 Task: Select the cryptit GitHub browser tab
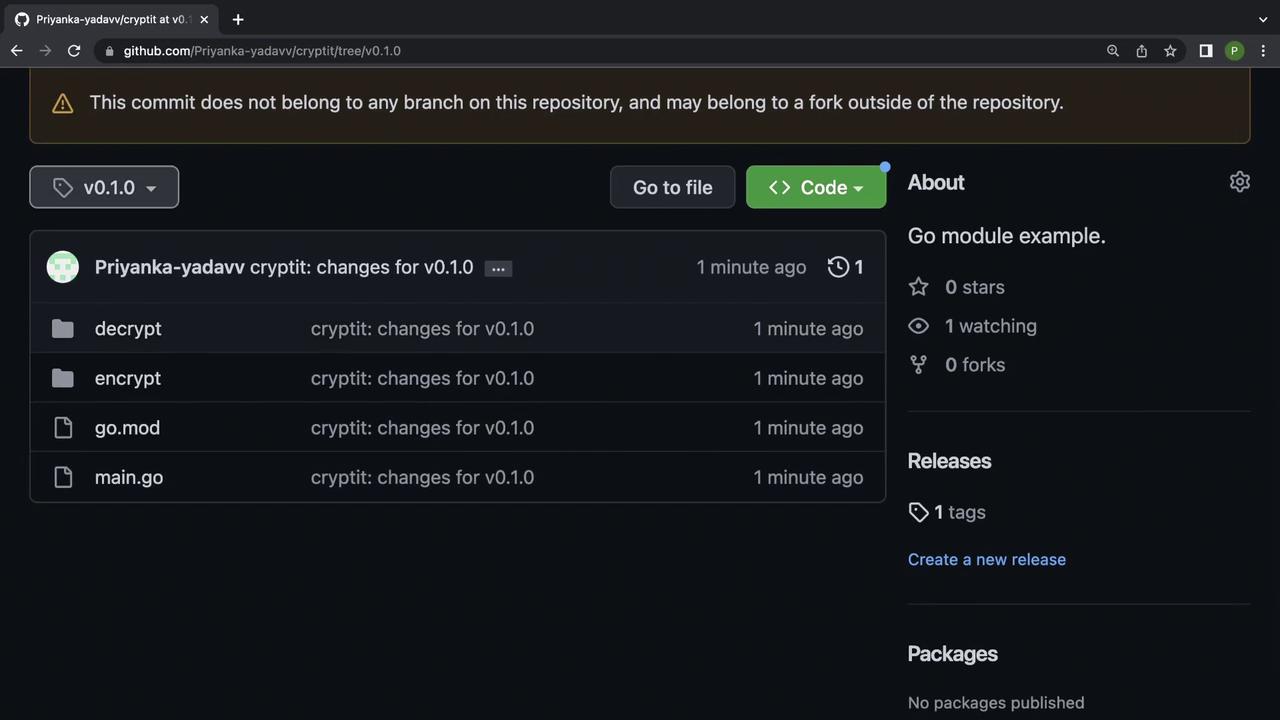tap(110, 19)
